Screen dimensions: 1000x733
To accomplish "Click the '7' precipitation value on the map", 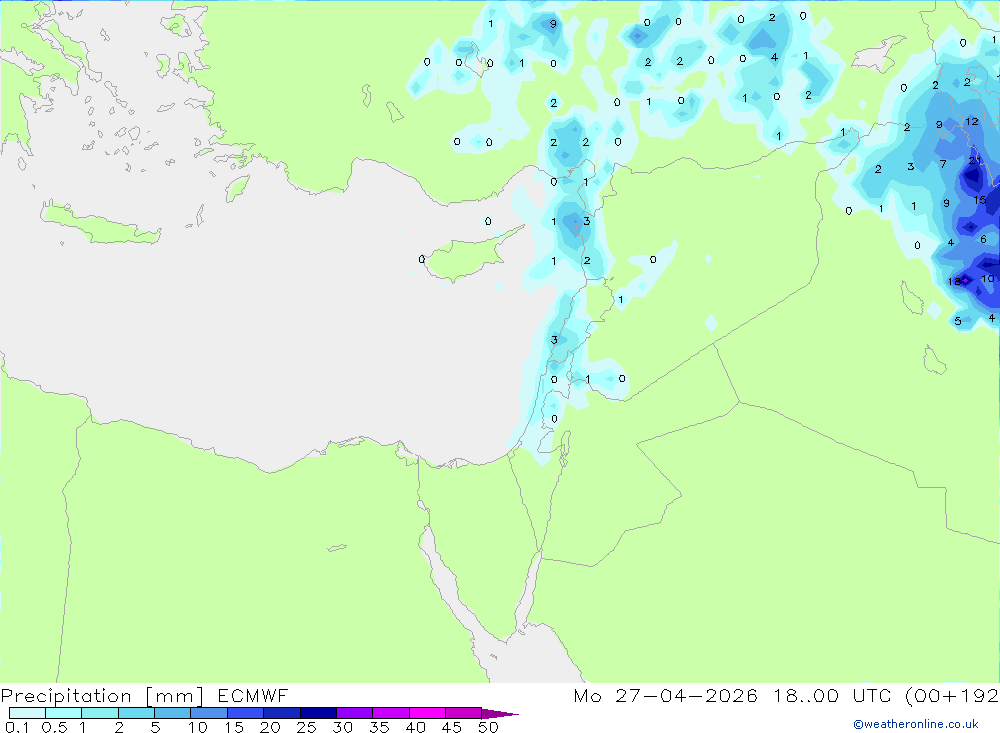I will 943,165.
